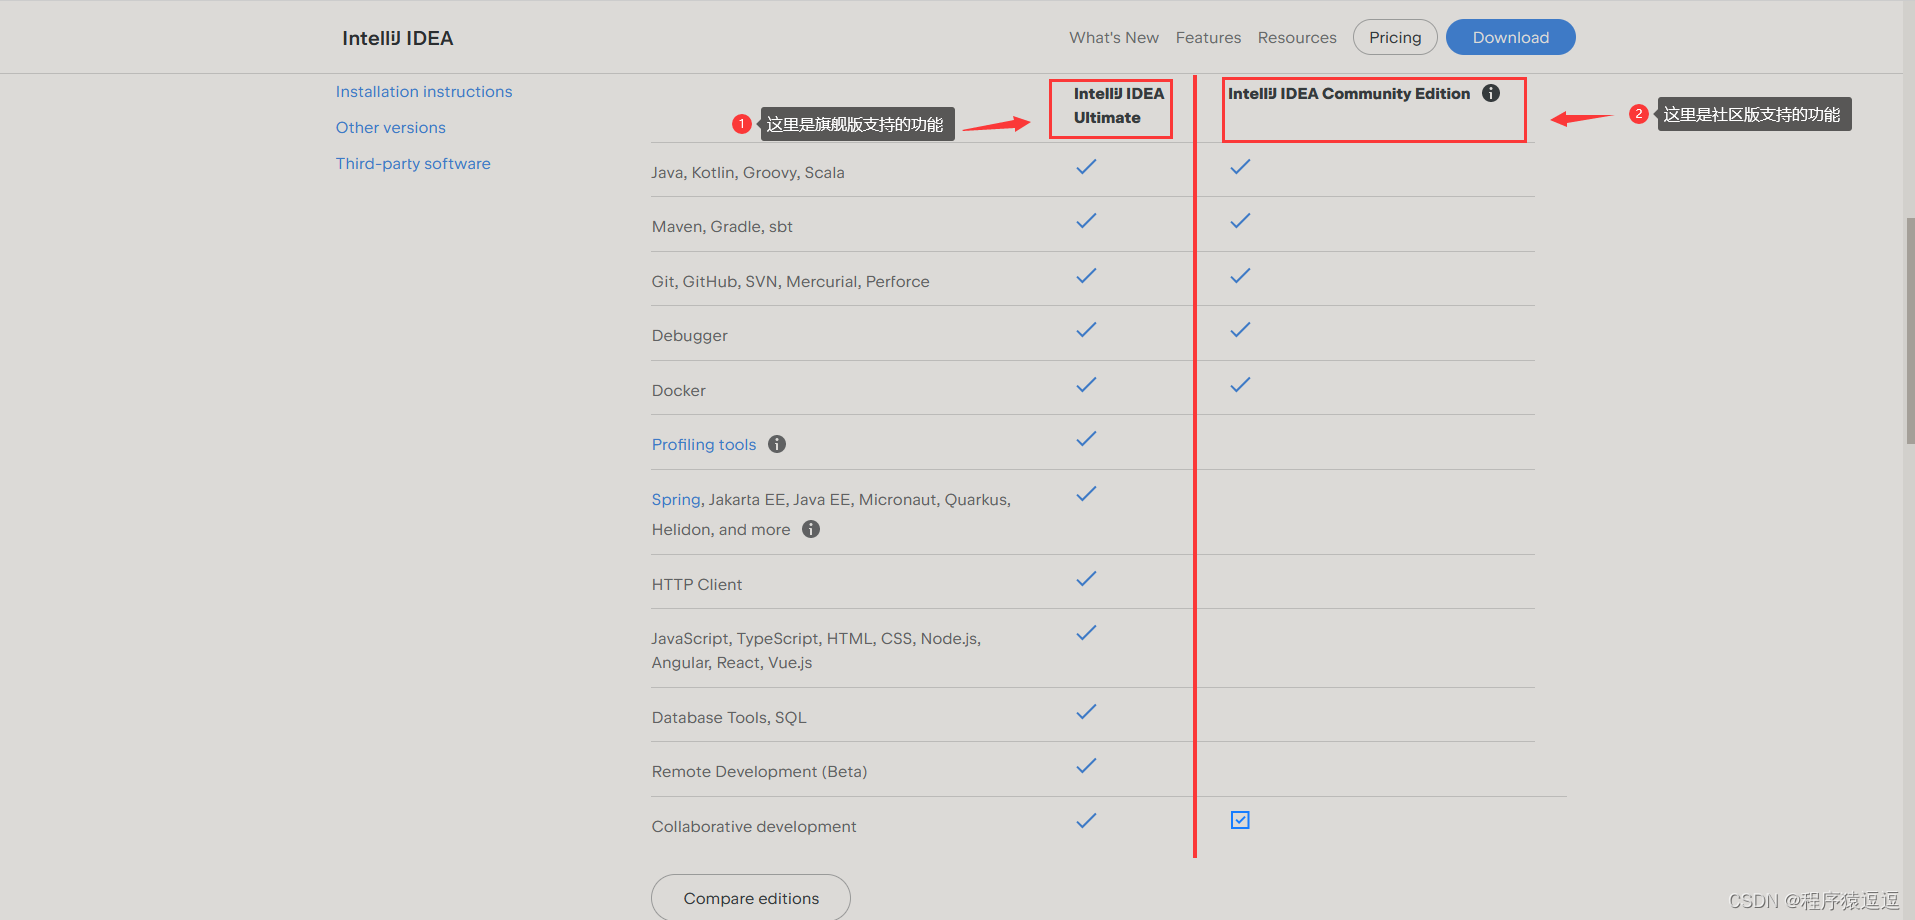Image resolution: width=1915 pixels, height=920 pixels.
Task: Click the info icon beside Community Edition header
Action: click(x=1491, y=93)
